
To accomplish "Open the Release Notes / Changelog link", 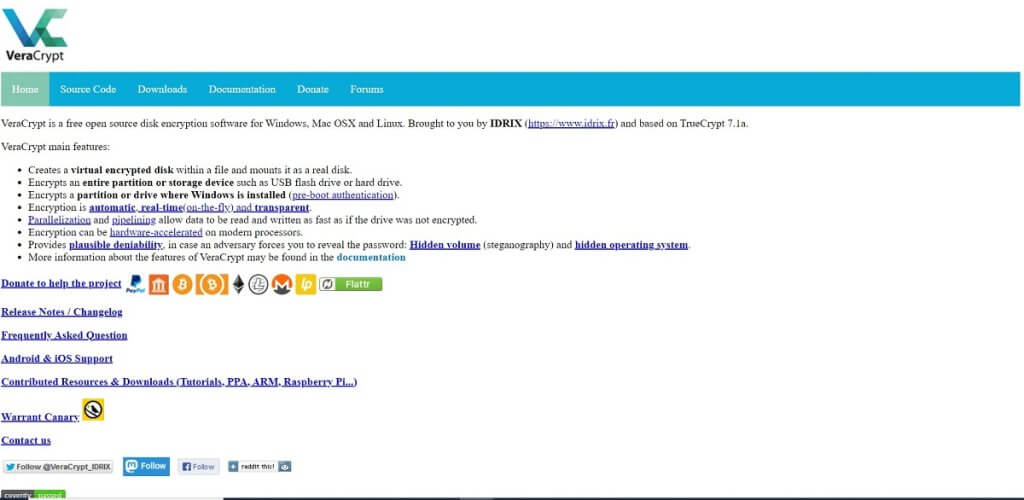I will coord(61,312).
